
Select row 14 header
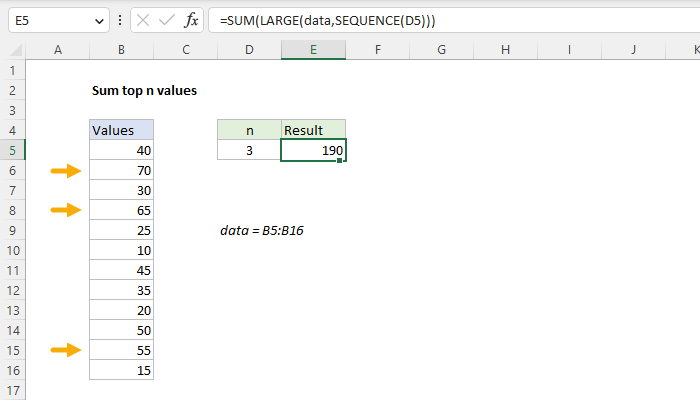pos(12,330)
